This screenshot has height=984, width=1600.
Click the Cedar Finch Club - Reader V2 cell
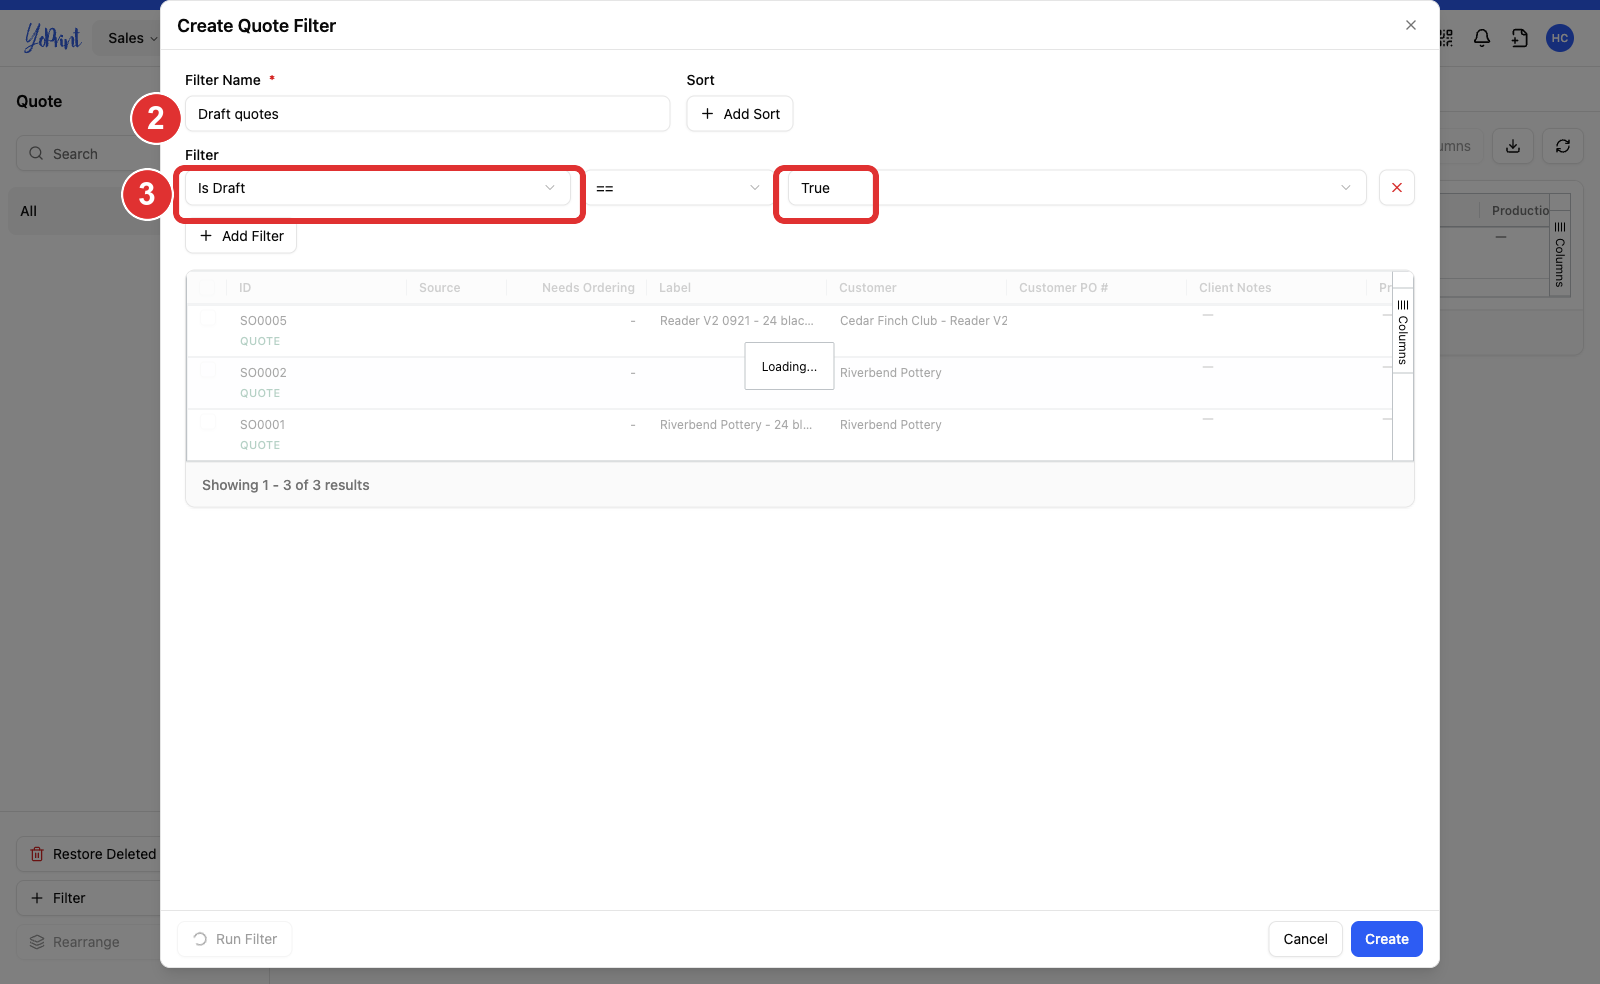point(924,321)
